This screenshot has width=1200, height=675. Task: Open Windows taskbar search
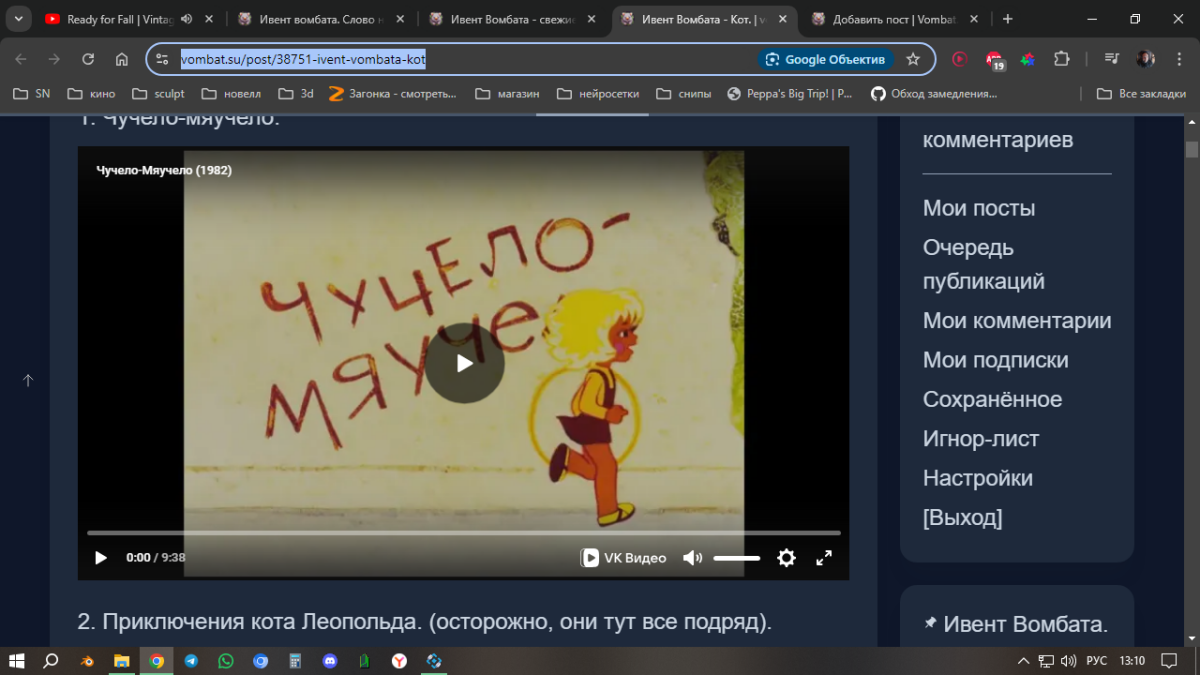(x=51, y=661)
